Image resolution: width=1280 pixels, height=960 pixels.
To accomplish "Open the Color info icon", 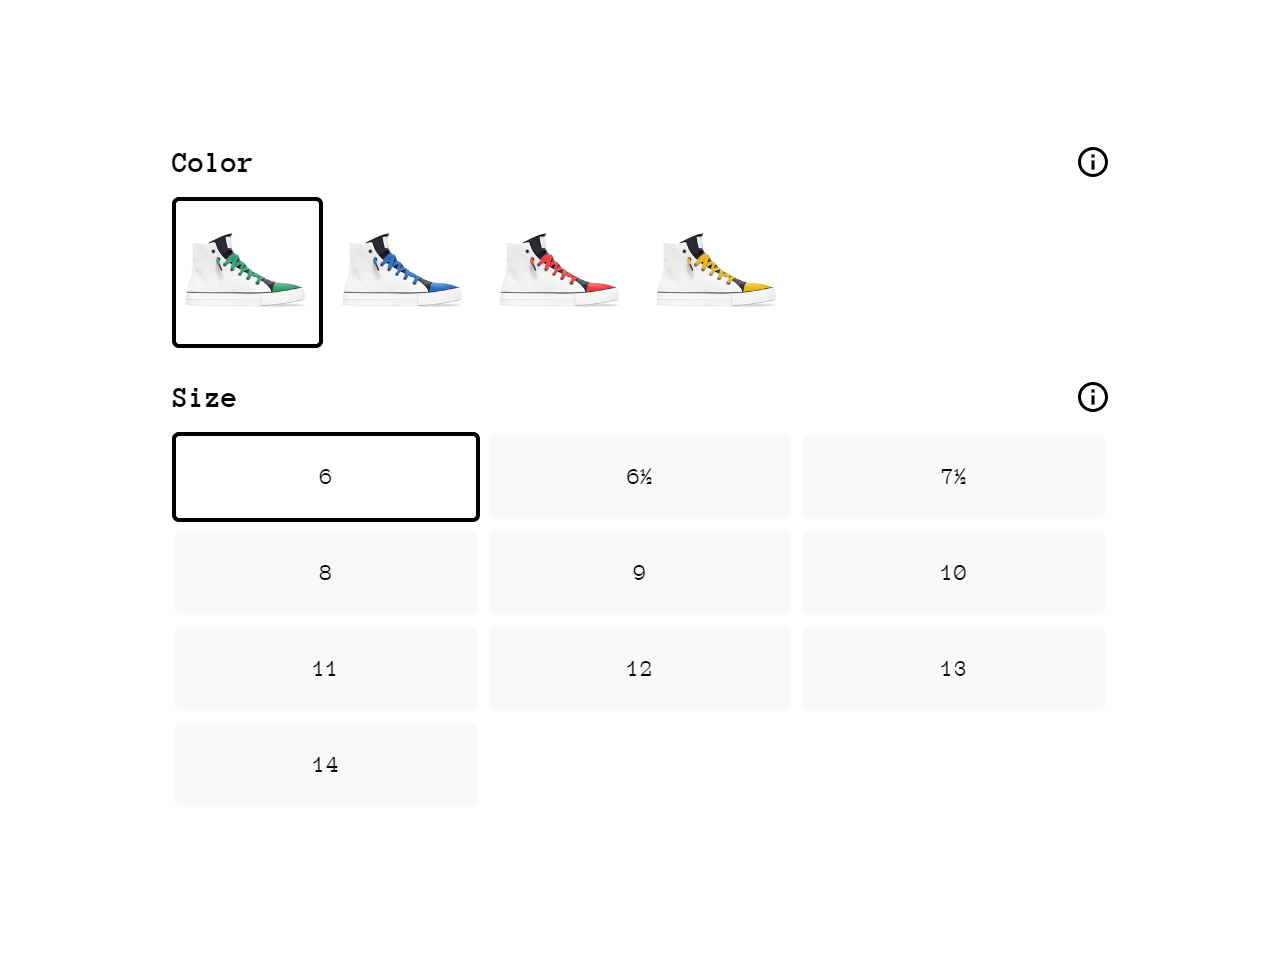I will click(x=1092, y=162).
